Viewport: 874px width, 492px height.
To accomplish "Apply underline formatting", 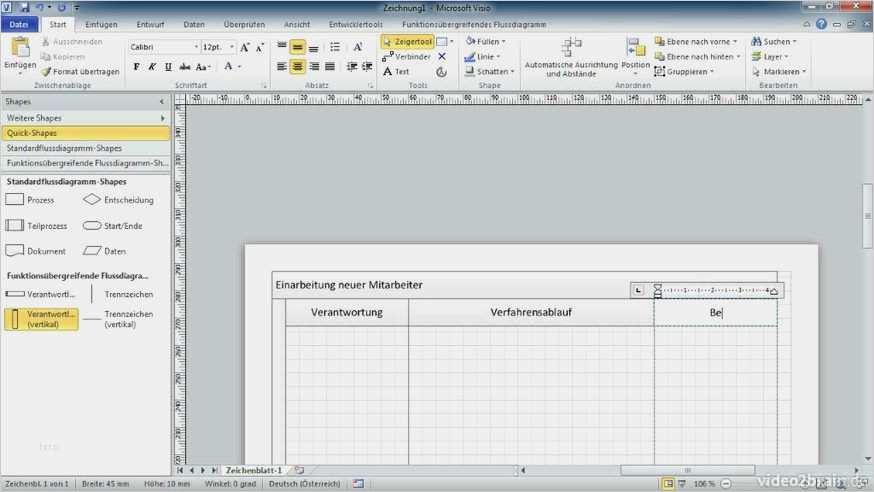I will click(168, 67).
